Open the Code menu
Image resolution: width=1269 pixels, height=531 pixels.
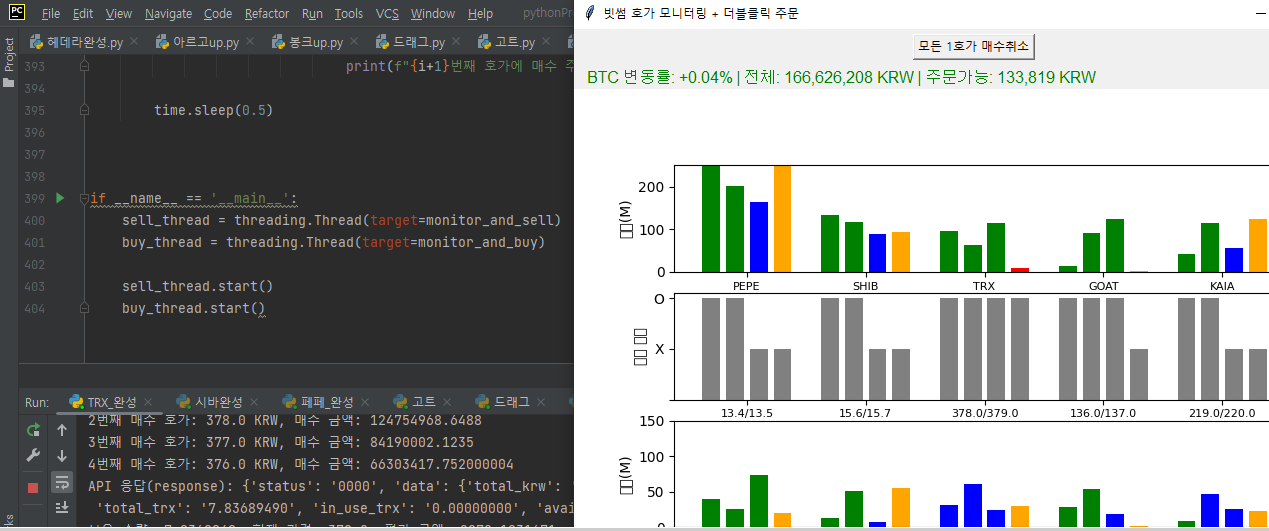218,14
